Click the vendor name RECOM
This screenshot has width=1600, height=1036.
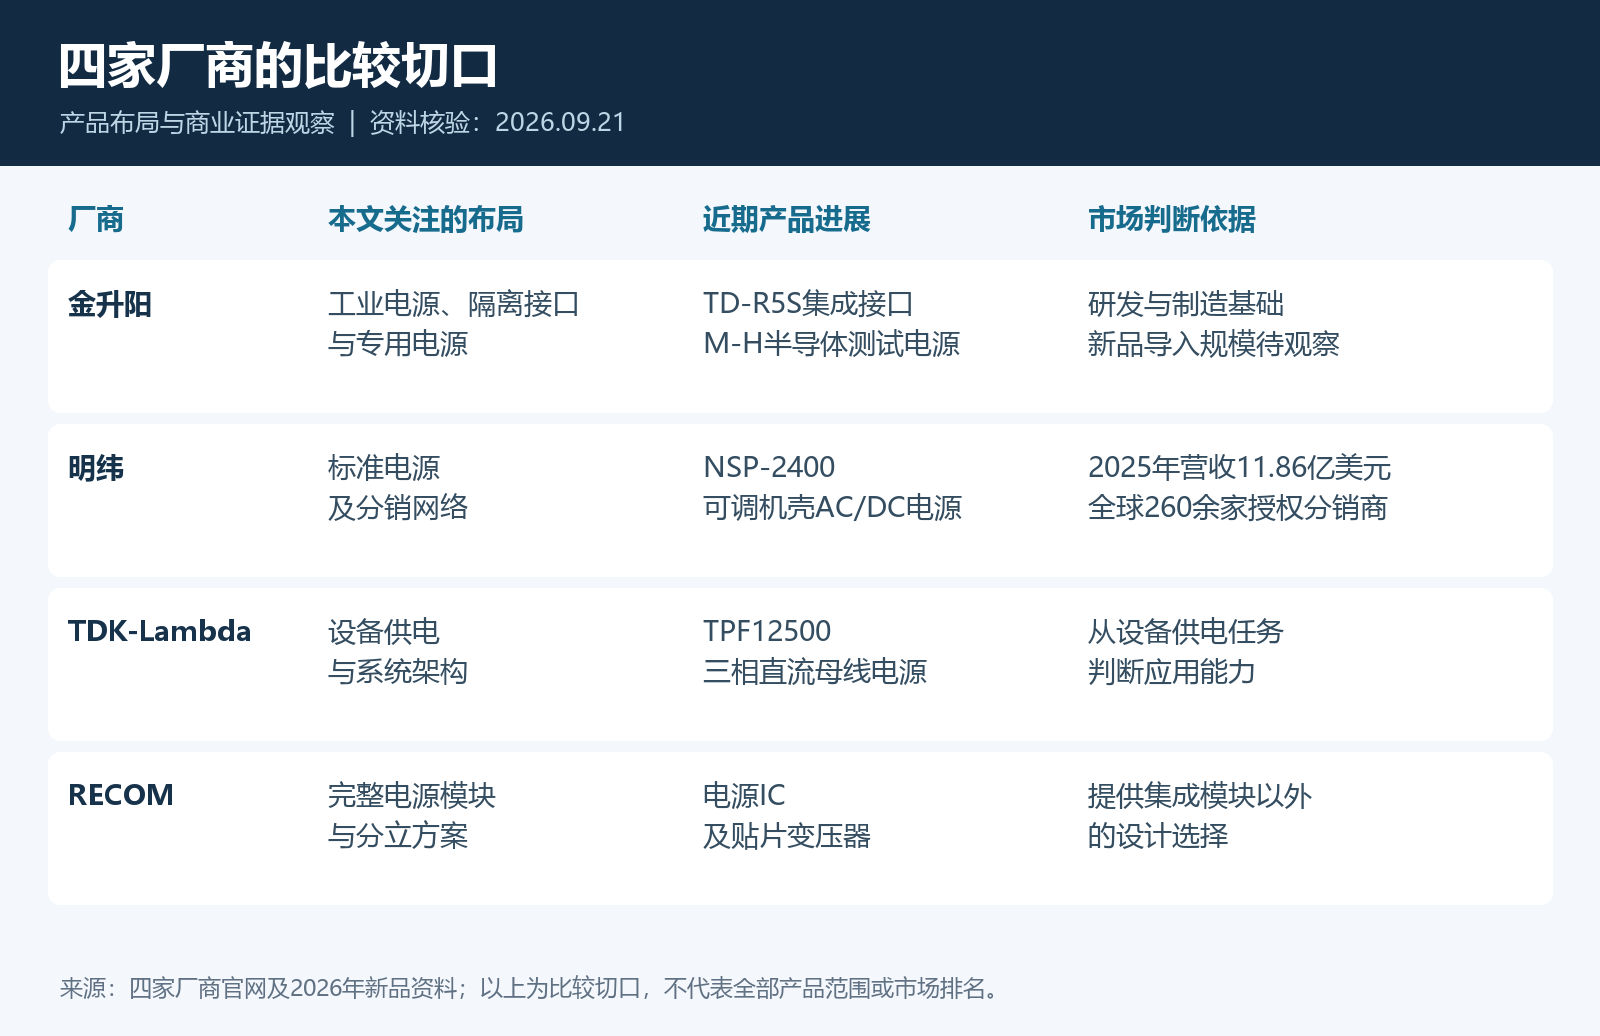pyautogui.click(x=121, y=796)
